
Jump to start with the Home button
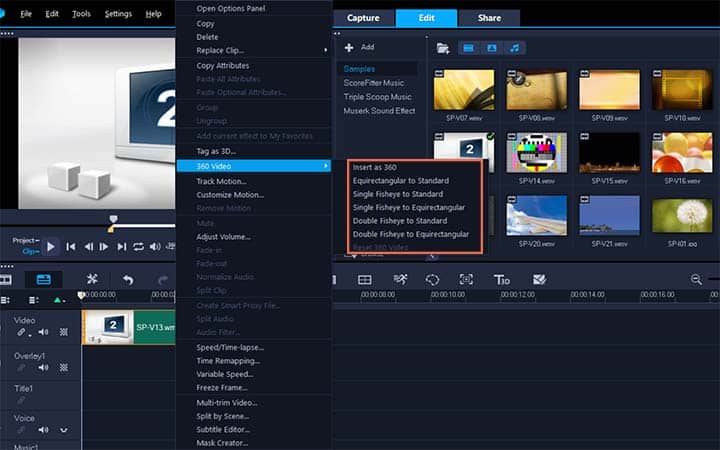coord(71,247)
